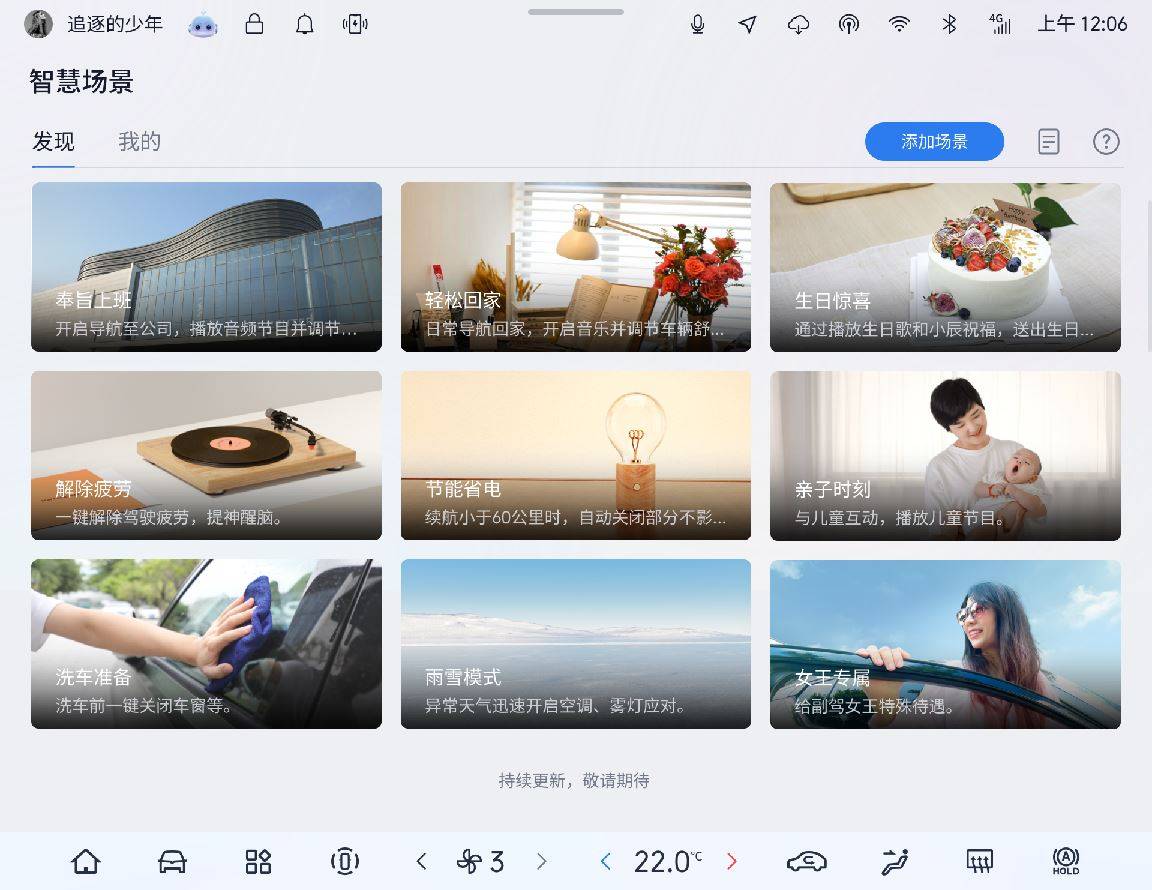Enable Auto Hold in the dock
This screenshot has width=1152, height=890.
click(1066, 860)
